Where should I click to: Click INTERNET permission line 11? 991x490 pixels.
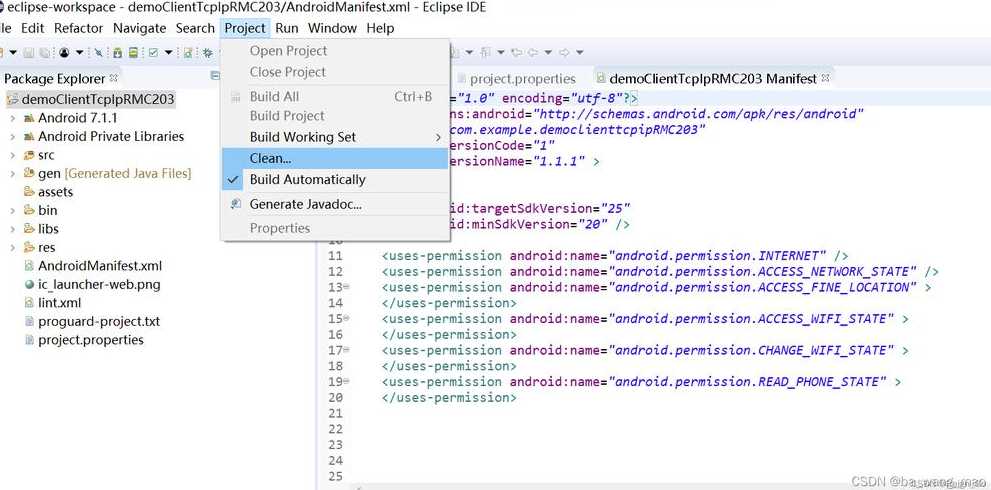tap(615, 255)
